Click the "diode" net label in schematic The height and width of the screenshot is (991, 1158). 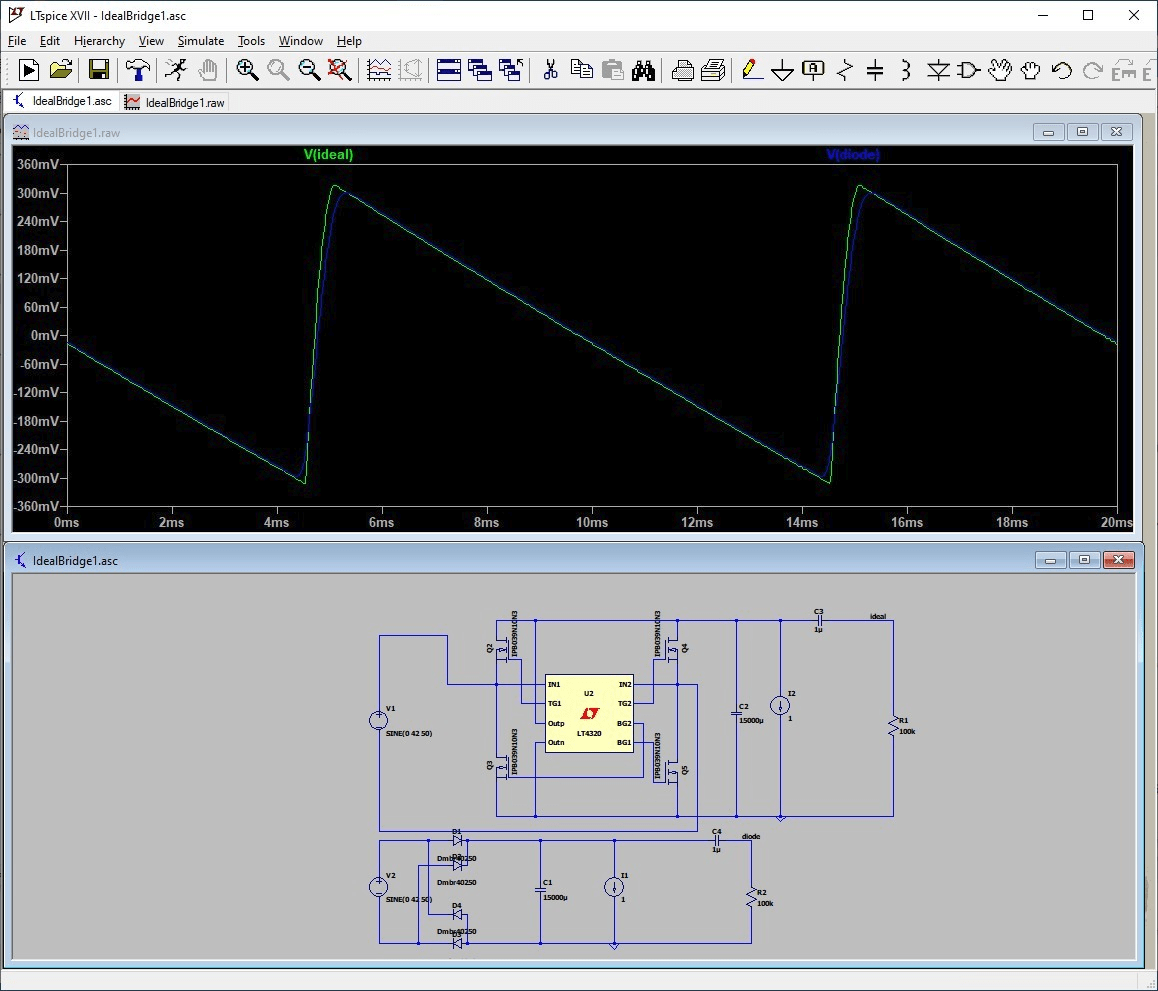click(x=751, y=836)
